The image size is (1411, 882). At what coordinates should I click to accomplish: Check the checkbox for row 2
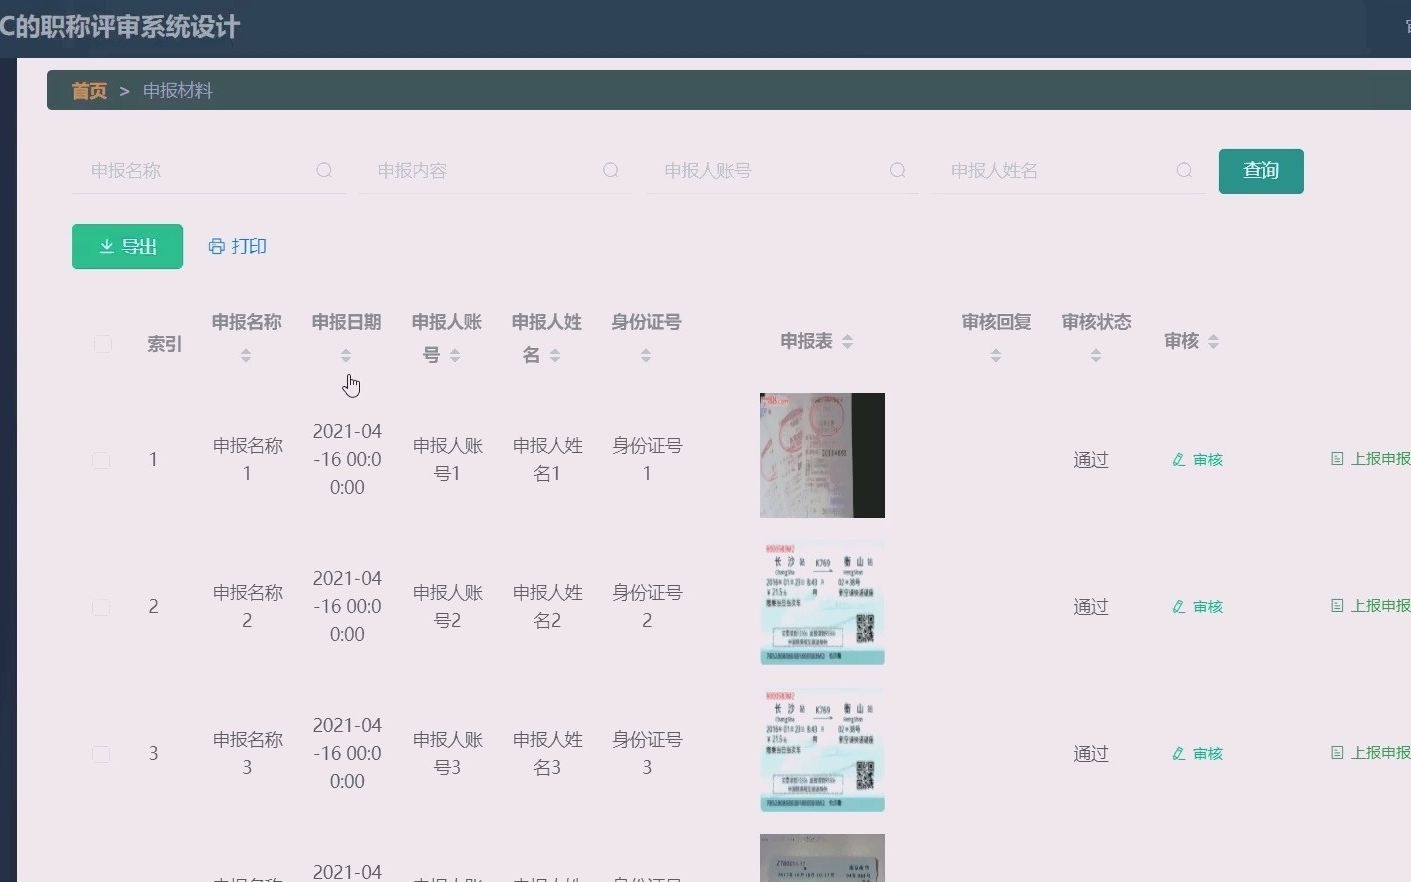point(101,607)
